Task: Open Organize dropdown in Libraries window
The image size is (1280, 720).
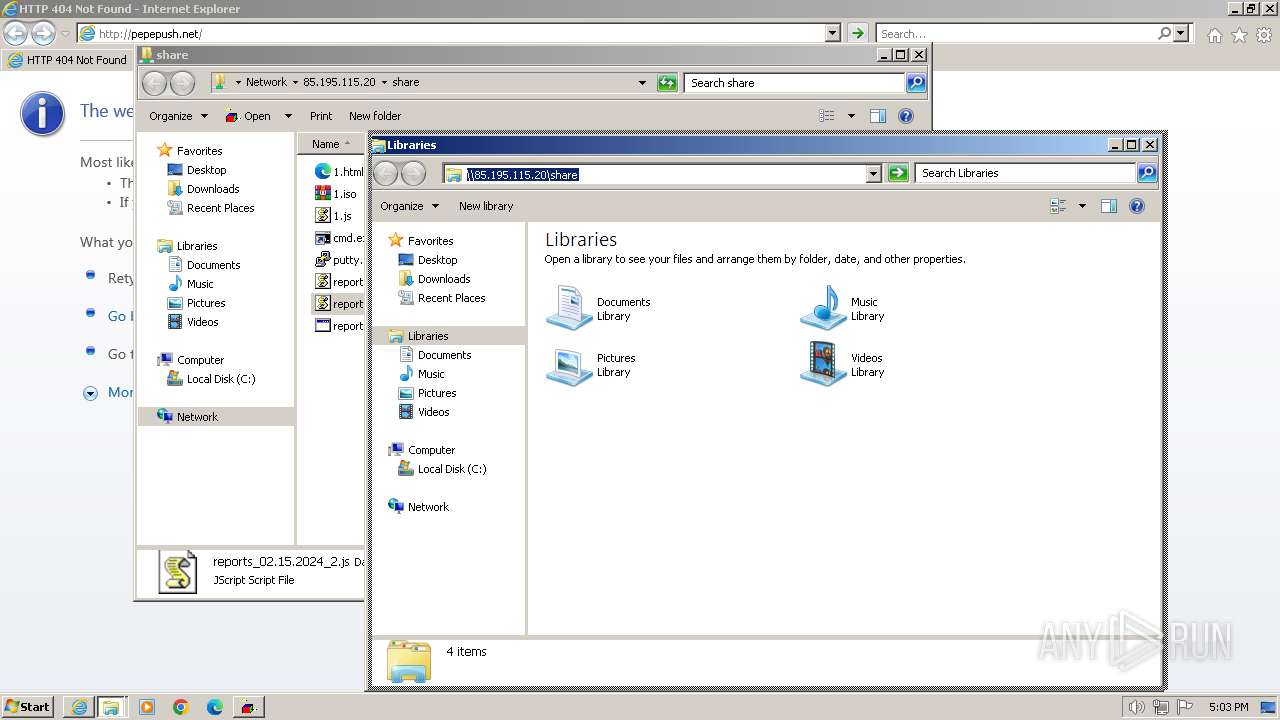Action: pyautogui.click(x=409, y=206)
